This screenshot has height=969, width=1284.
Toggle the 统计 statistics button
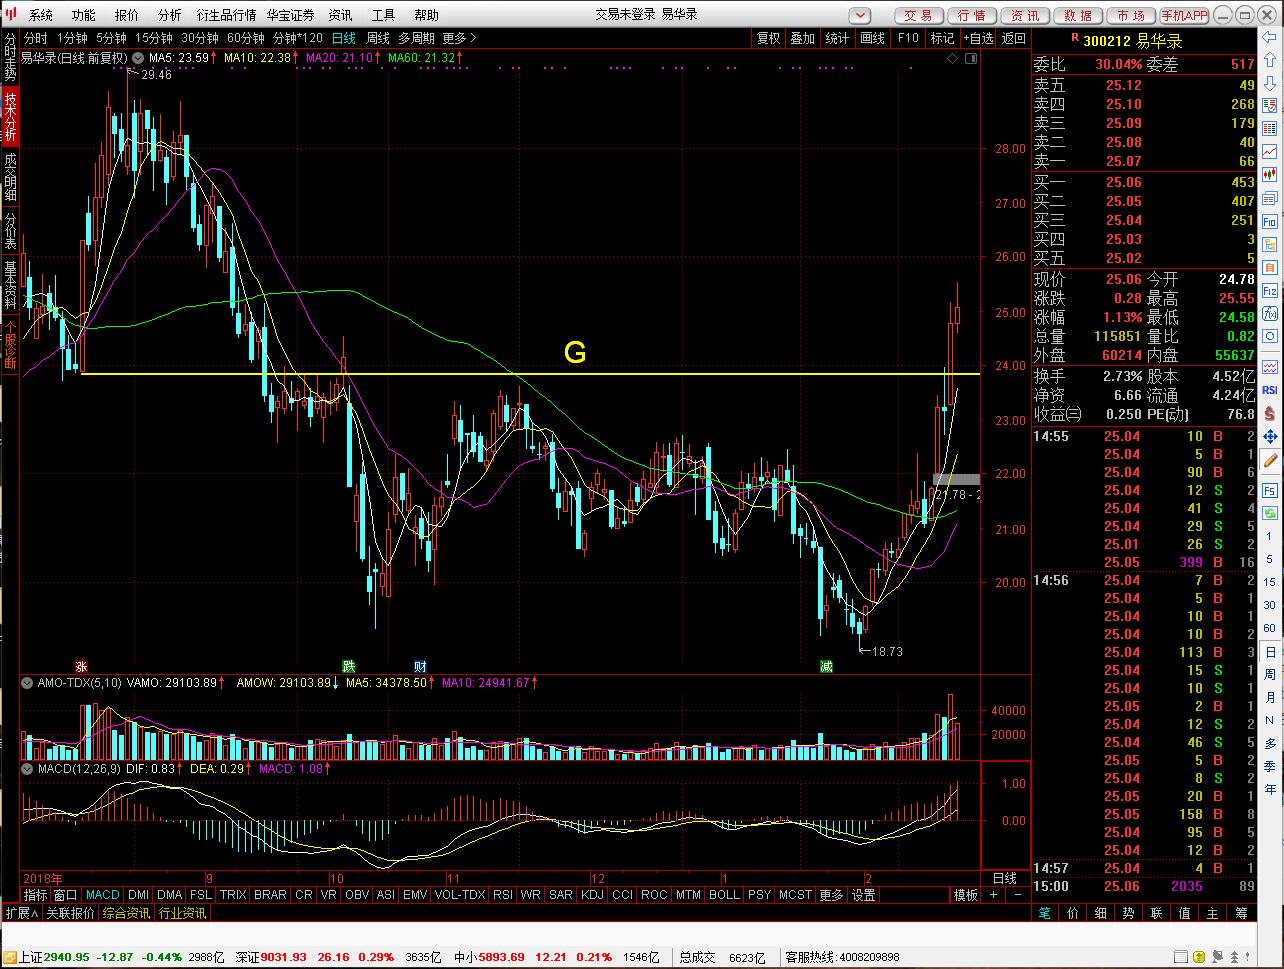pos(838,38)
